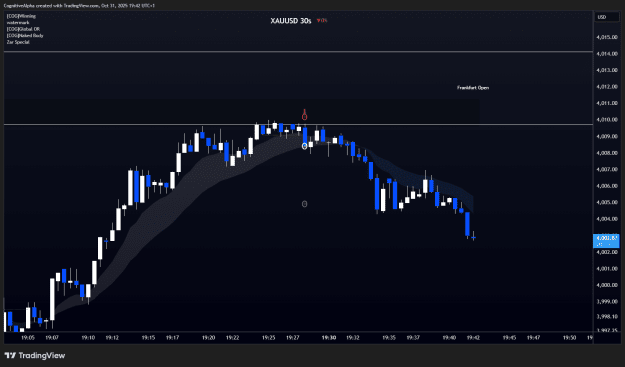This screenshot has width=625, height=367.
Task: Click the 19:35 time axis label
Action: point(389,338)
